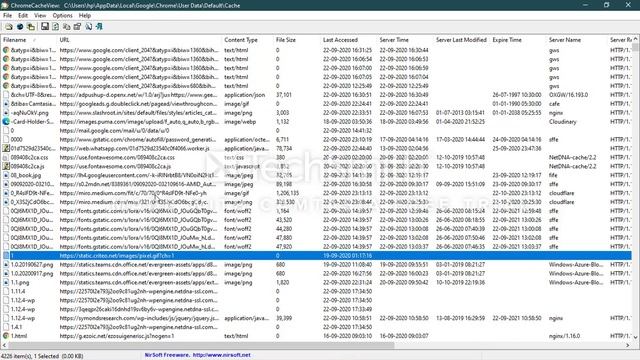The height and width of the screenshot is (360, 640).
Task: Click the application/json content type cell
Action: point(244,95)
